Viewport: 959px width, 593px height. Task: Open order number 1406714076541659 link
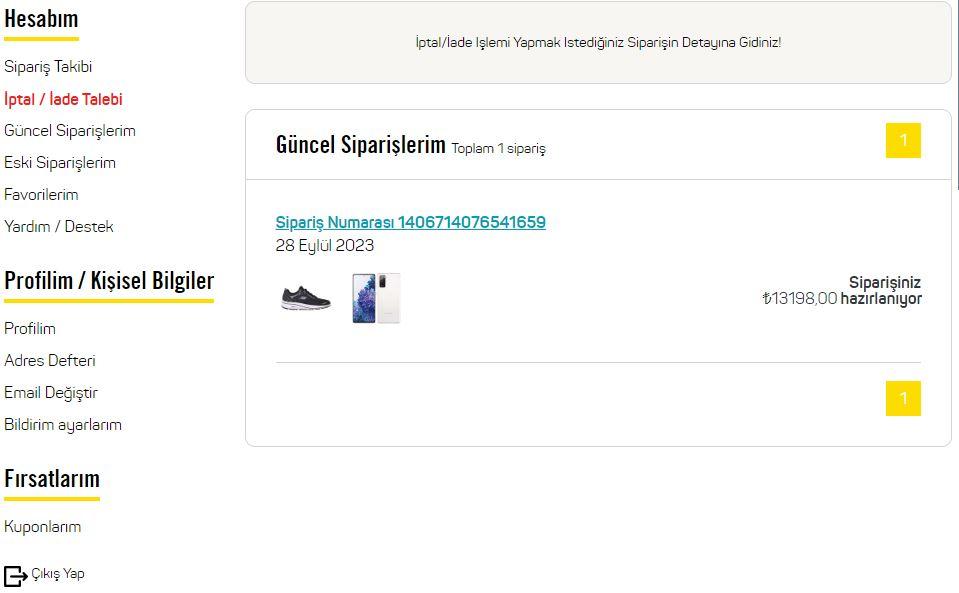click(x=410, y=222)
